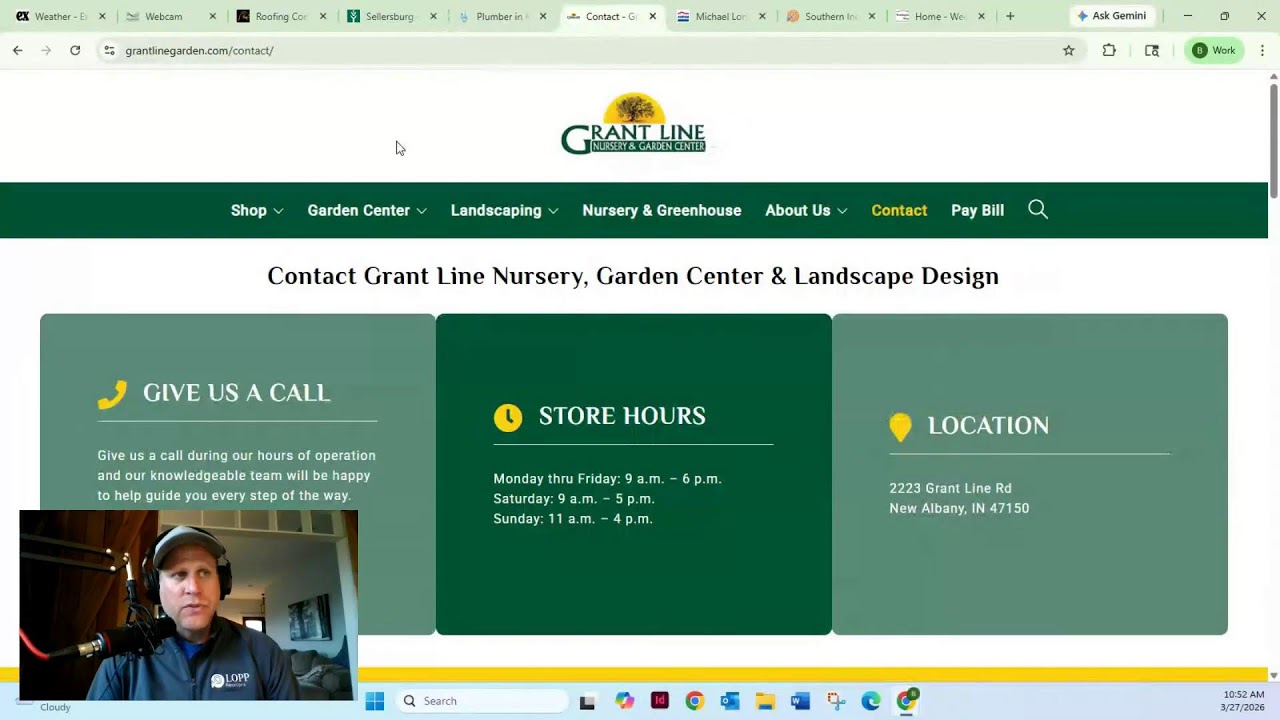1280x720 pixels.
Task: Click the yellow map pin icon
Action: click(x=900, y=427)
